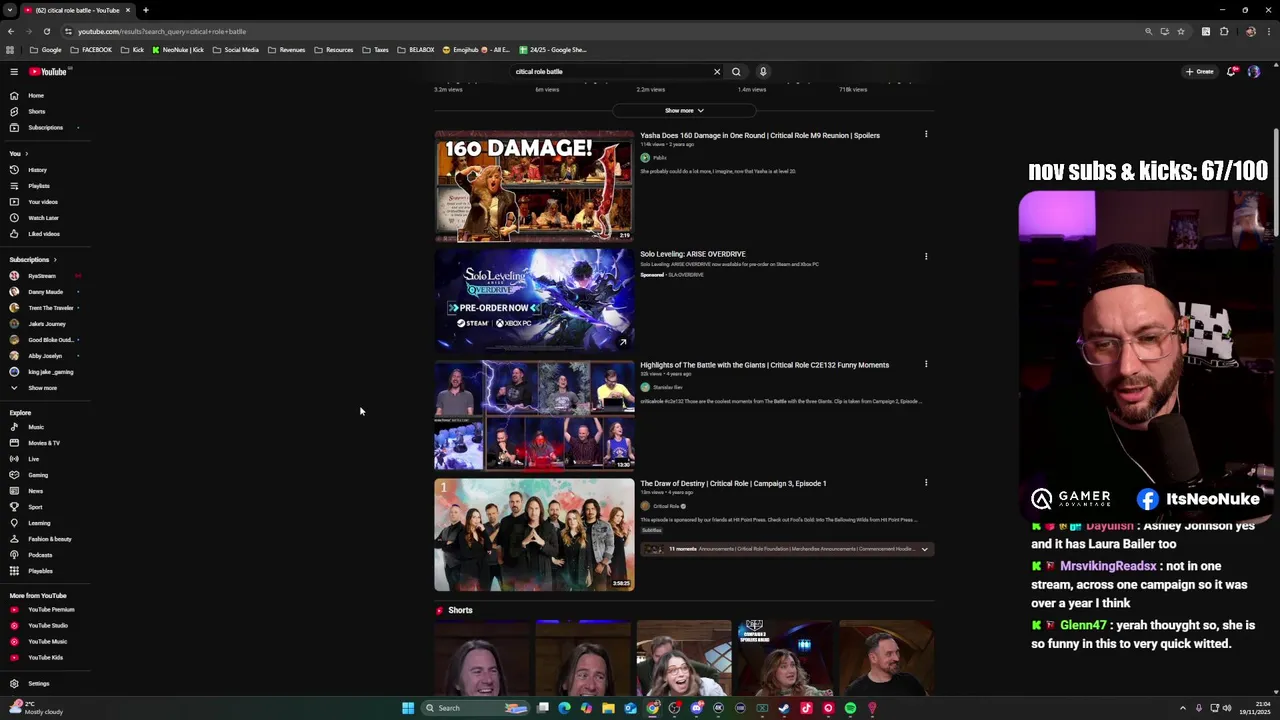
Task: Open News under Explore
Action: click(36, 491)
